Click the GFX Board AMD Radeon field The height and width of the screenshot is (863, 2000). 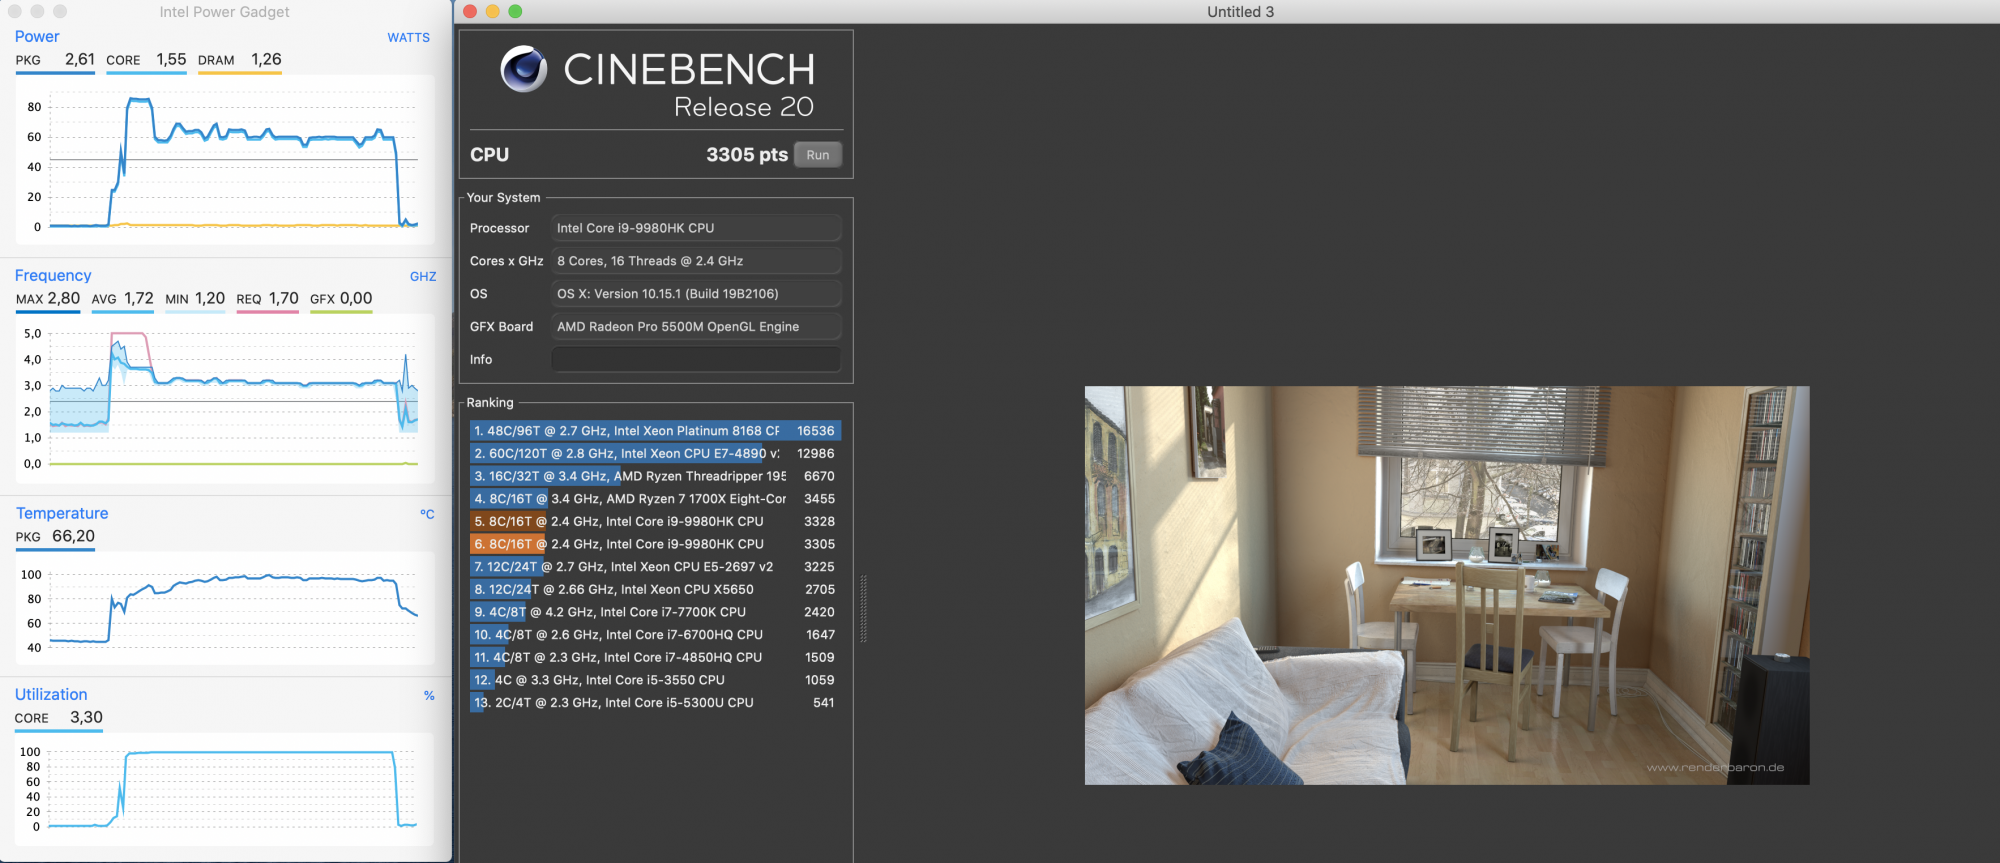tap(696, 327)
